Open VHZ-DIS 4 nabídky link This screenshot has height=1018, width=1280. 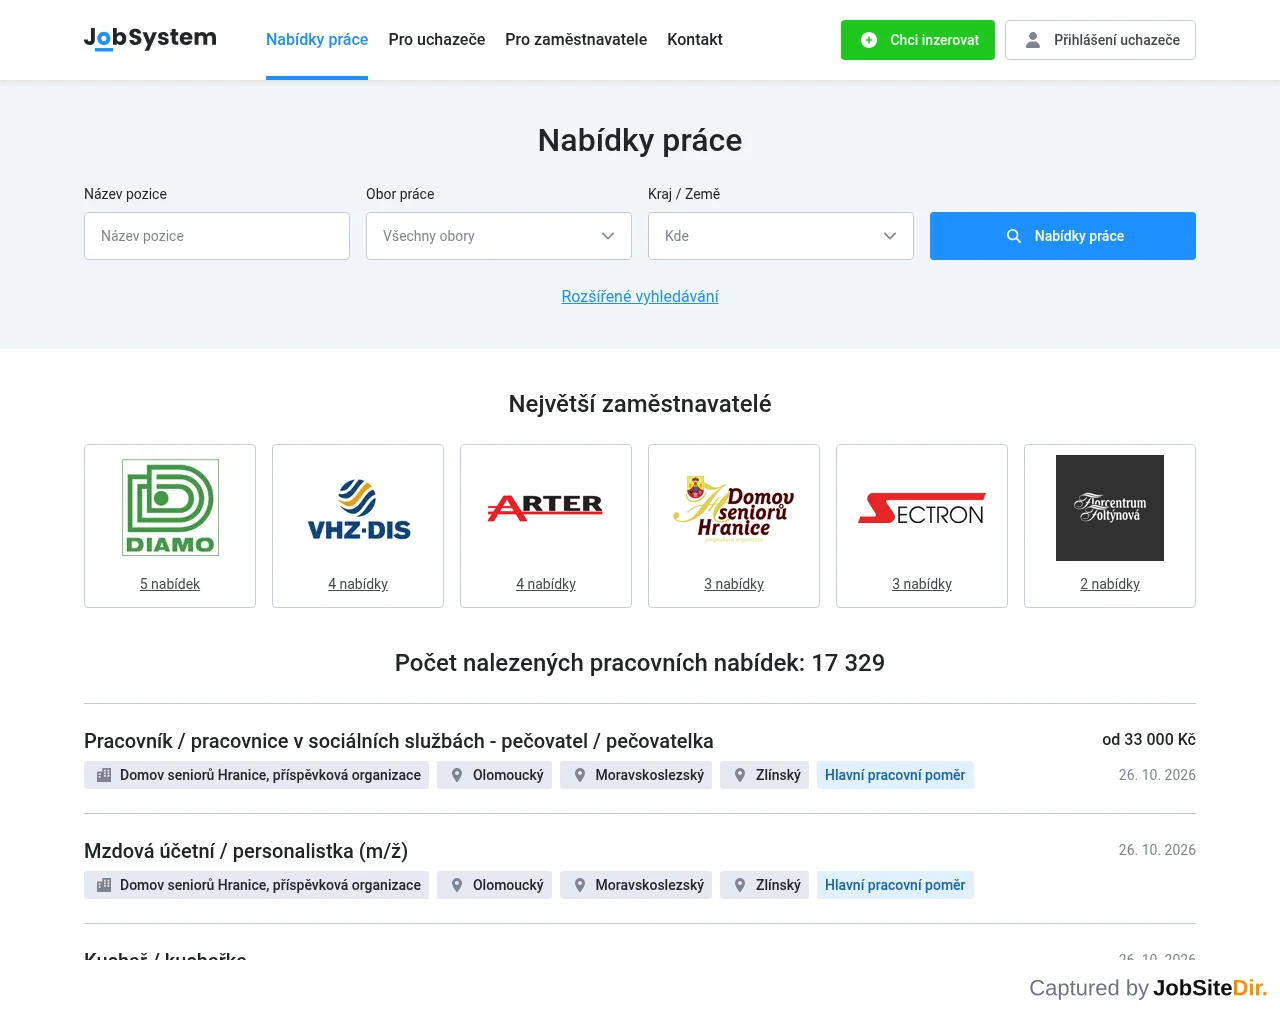358,584
